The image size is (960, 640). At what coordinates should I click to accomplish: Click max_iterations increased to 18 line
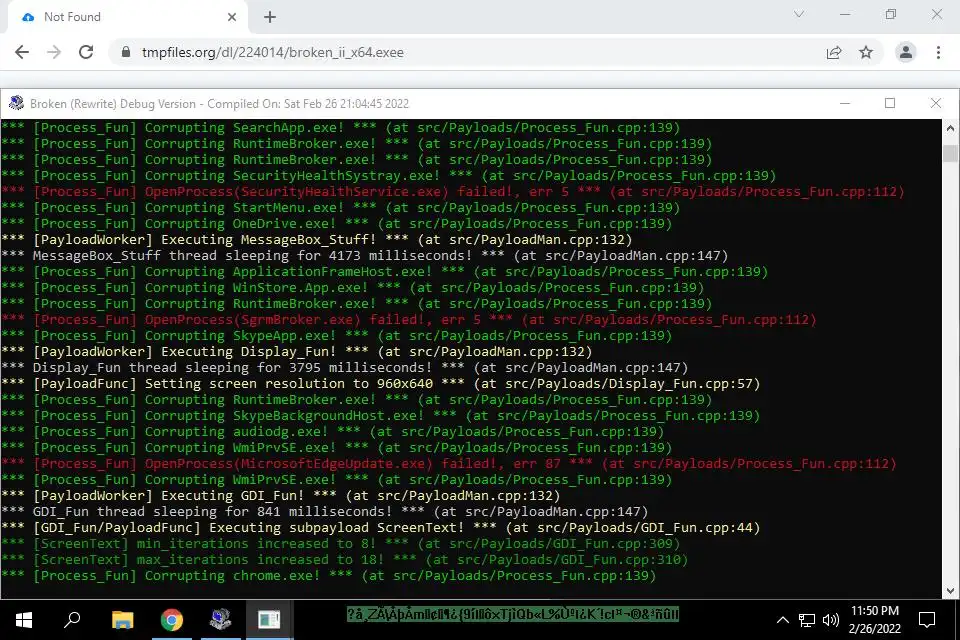(x=345, y=560)
